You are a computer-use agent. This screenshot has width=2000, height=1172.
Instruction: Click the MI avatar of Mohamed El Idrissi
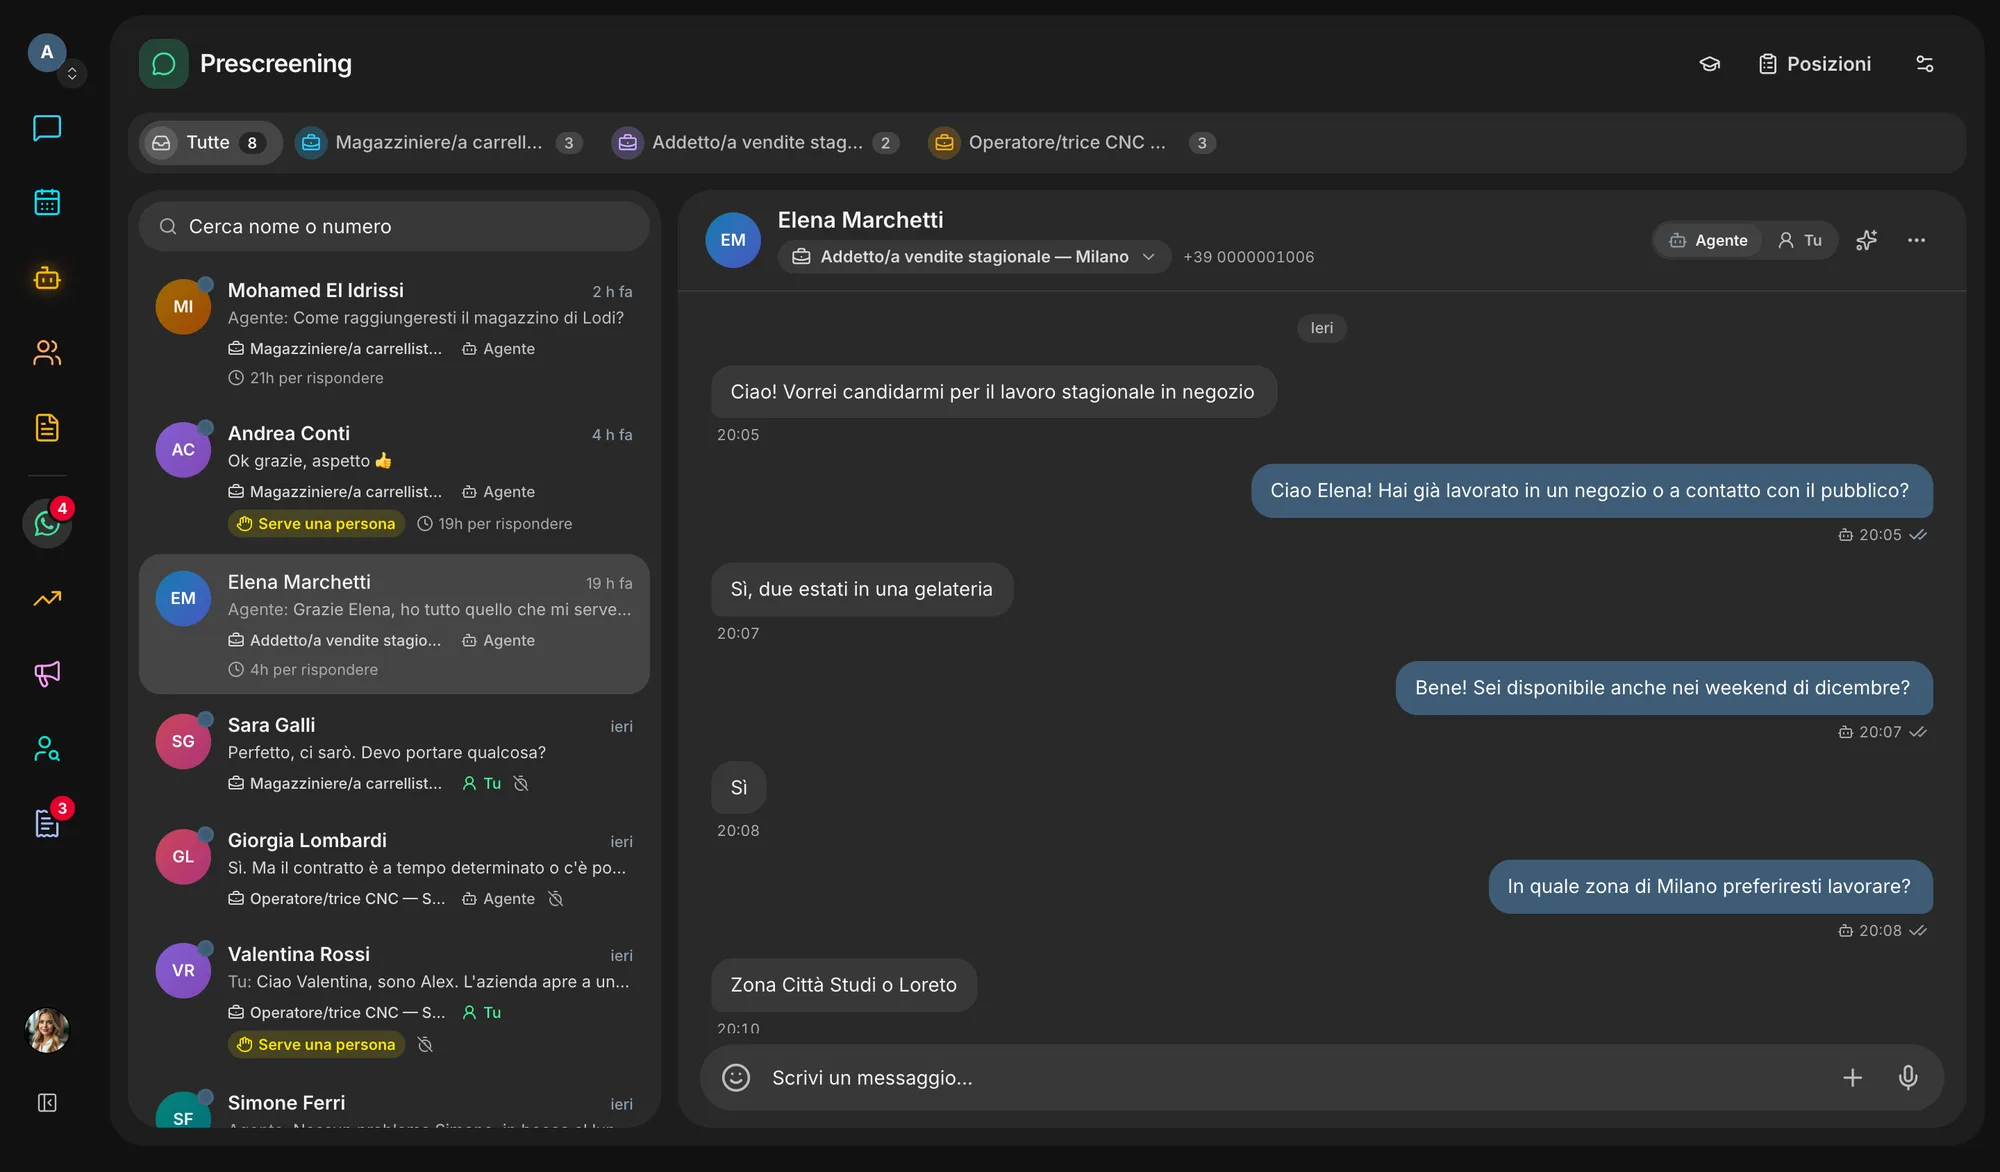[183, 307]
